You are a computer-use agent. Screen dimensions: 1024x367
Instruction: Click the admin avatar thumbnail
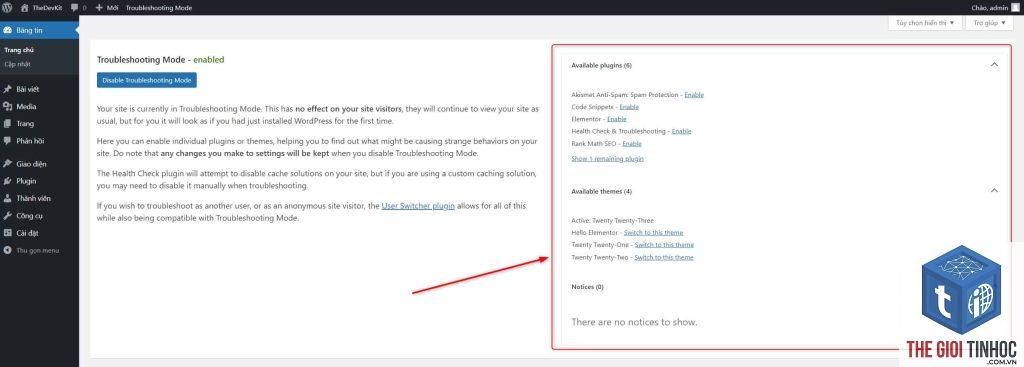click(1016, 8)
